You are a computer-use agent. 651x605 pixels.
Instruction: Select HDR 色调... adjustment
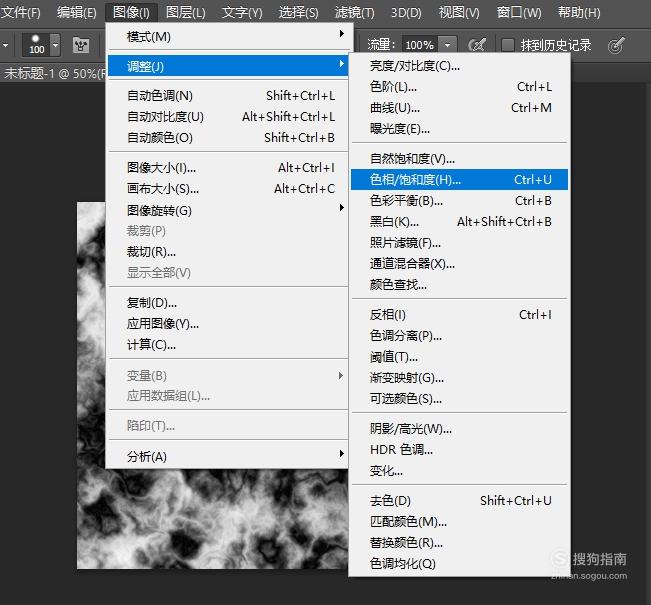459,450
